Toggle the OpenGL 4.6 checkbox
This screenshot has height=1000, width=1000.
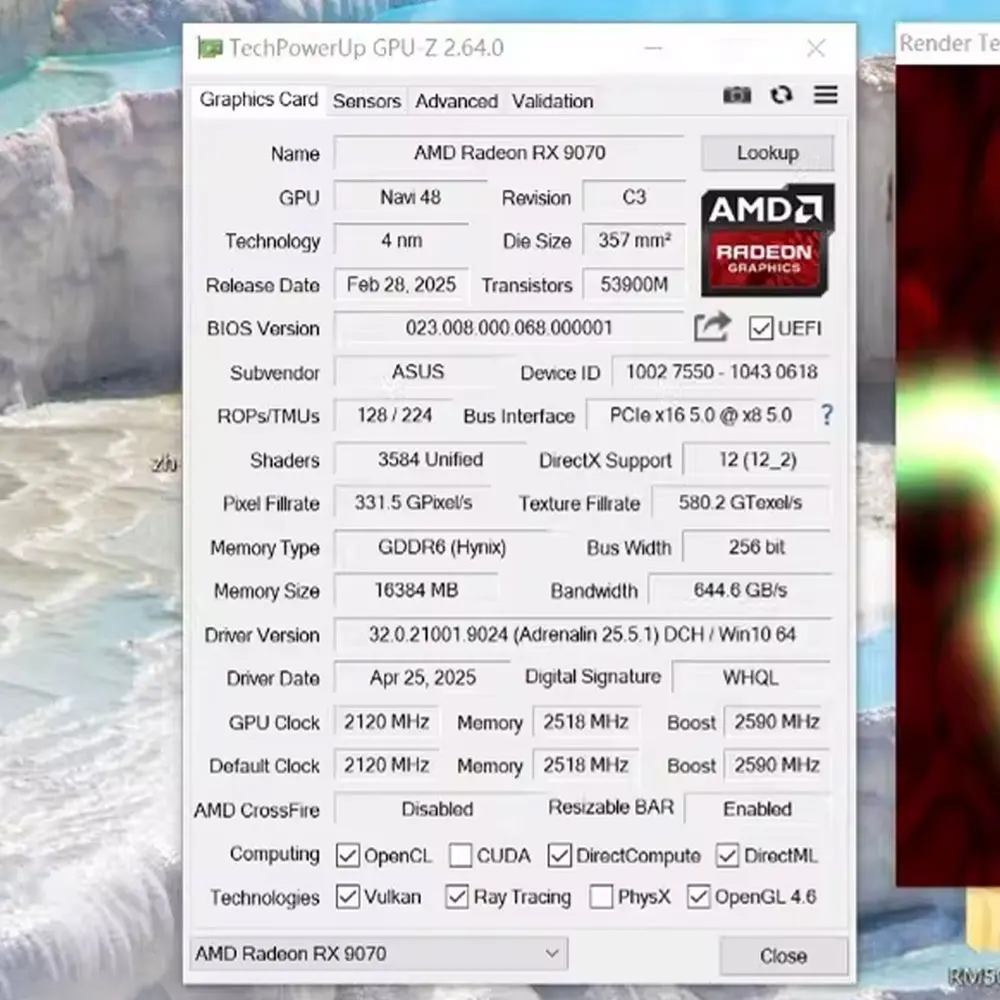[x=698, y=897]
